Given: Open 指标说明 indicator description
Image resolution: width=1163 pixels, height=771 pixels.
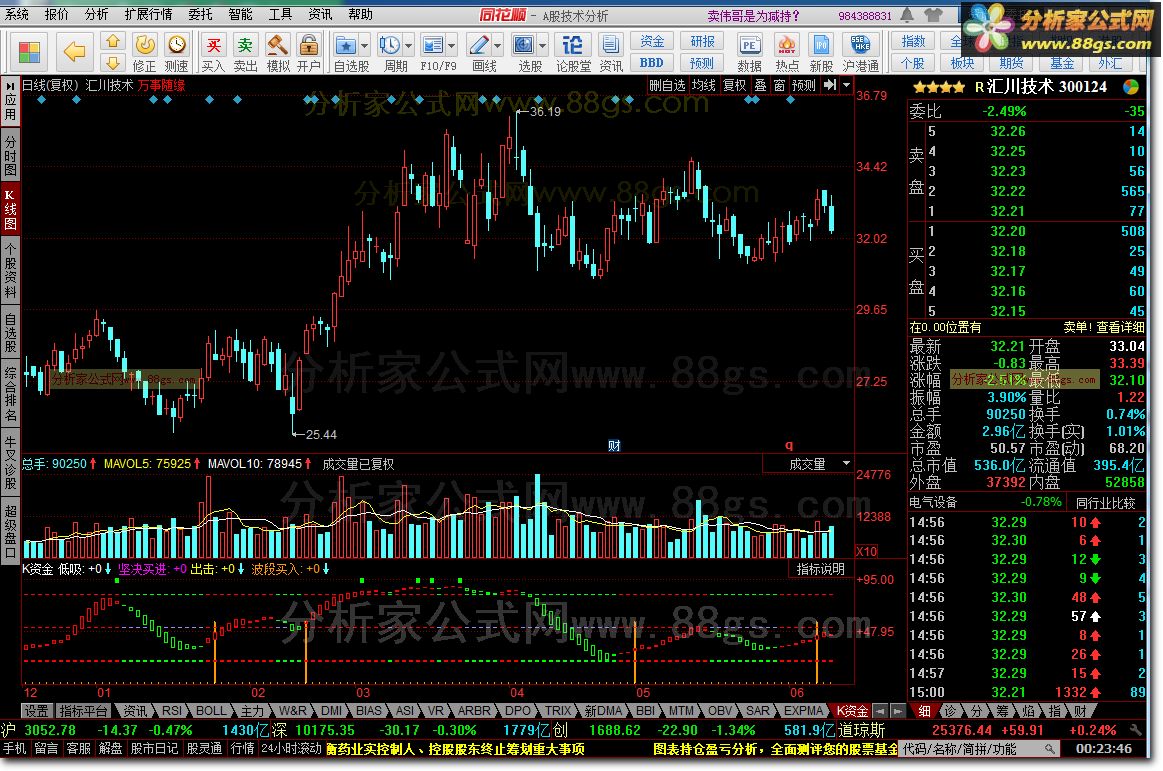Looking at the screenshot, I should 820,569.
